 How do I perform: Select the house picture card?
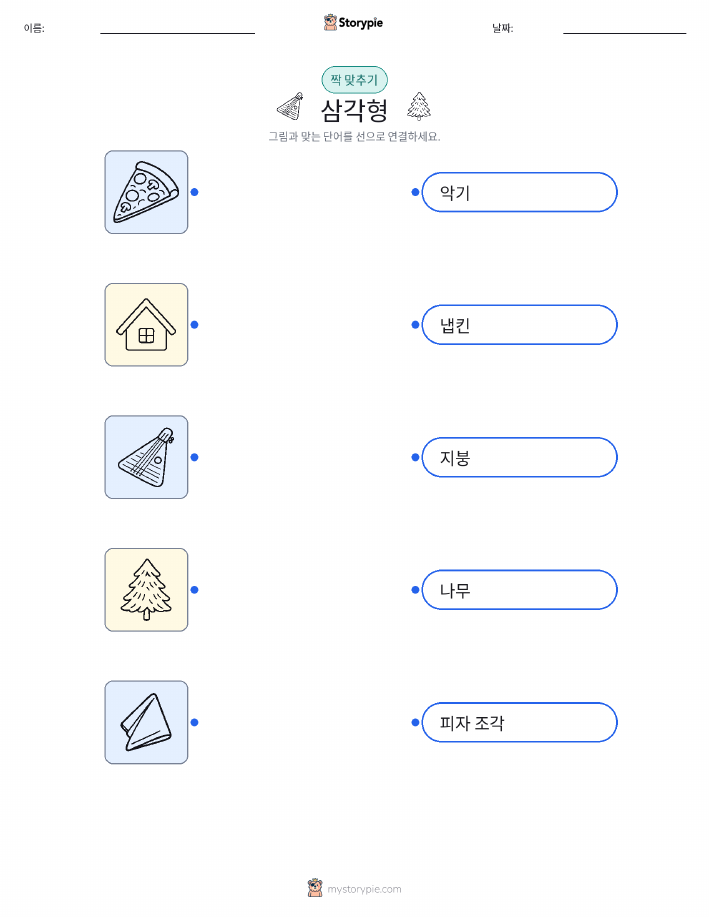coord(146,325)
